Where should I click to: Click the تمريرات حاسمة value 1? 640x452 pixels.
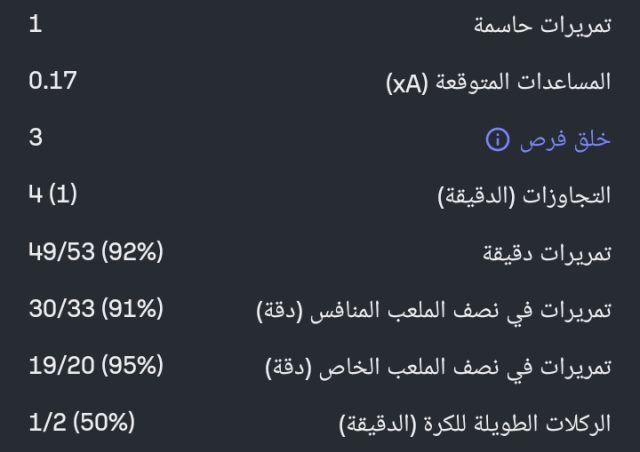[x=35, y=24]
